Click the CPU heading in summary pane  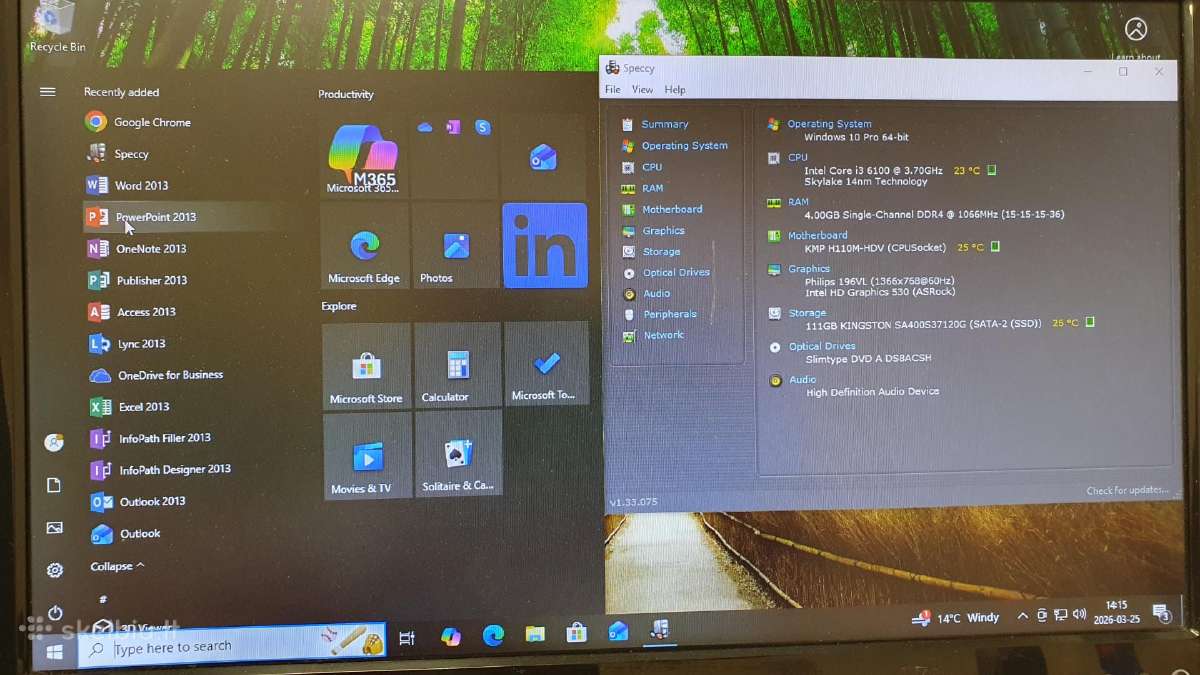click(x=797, y=157)
